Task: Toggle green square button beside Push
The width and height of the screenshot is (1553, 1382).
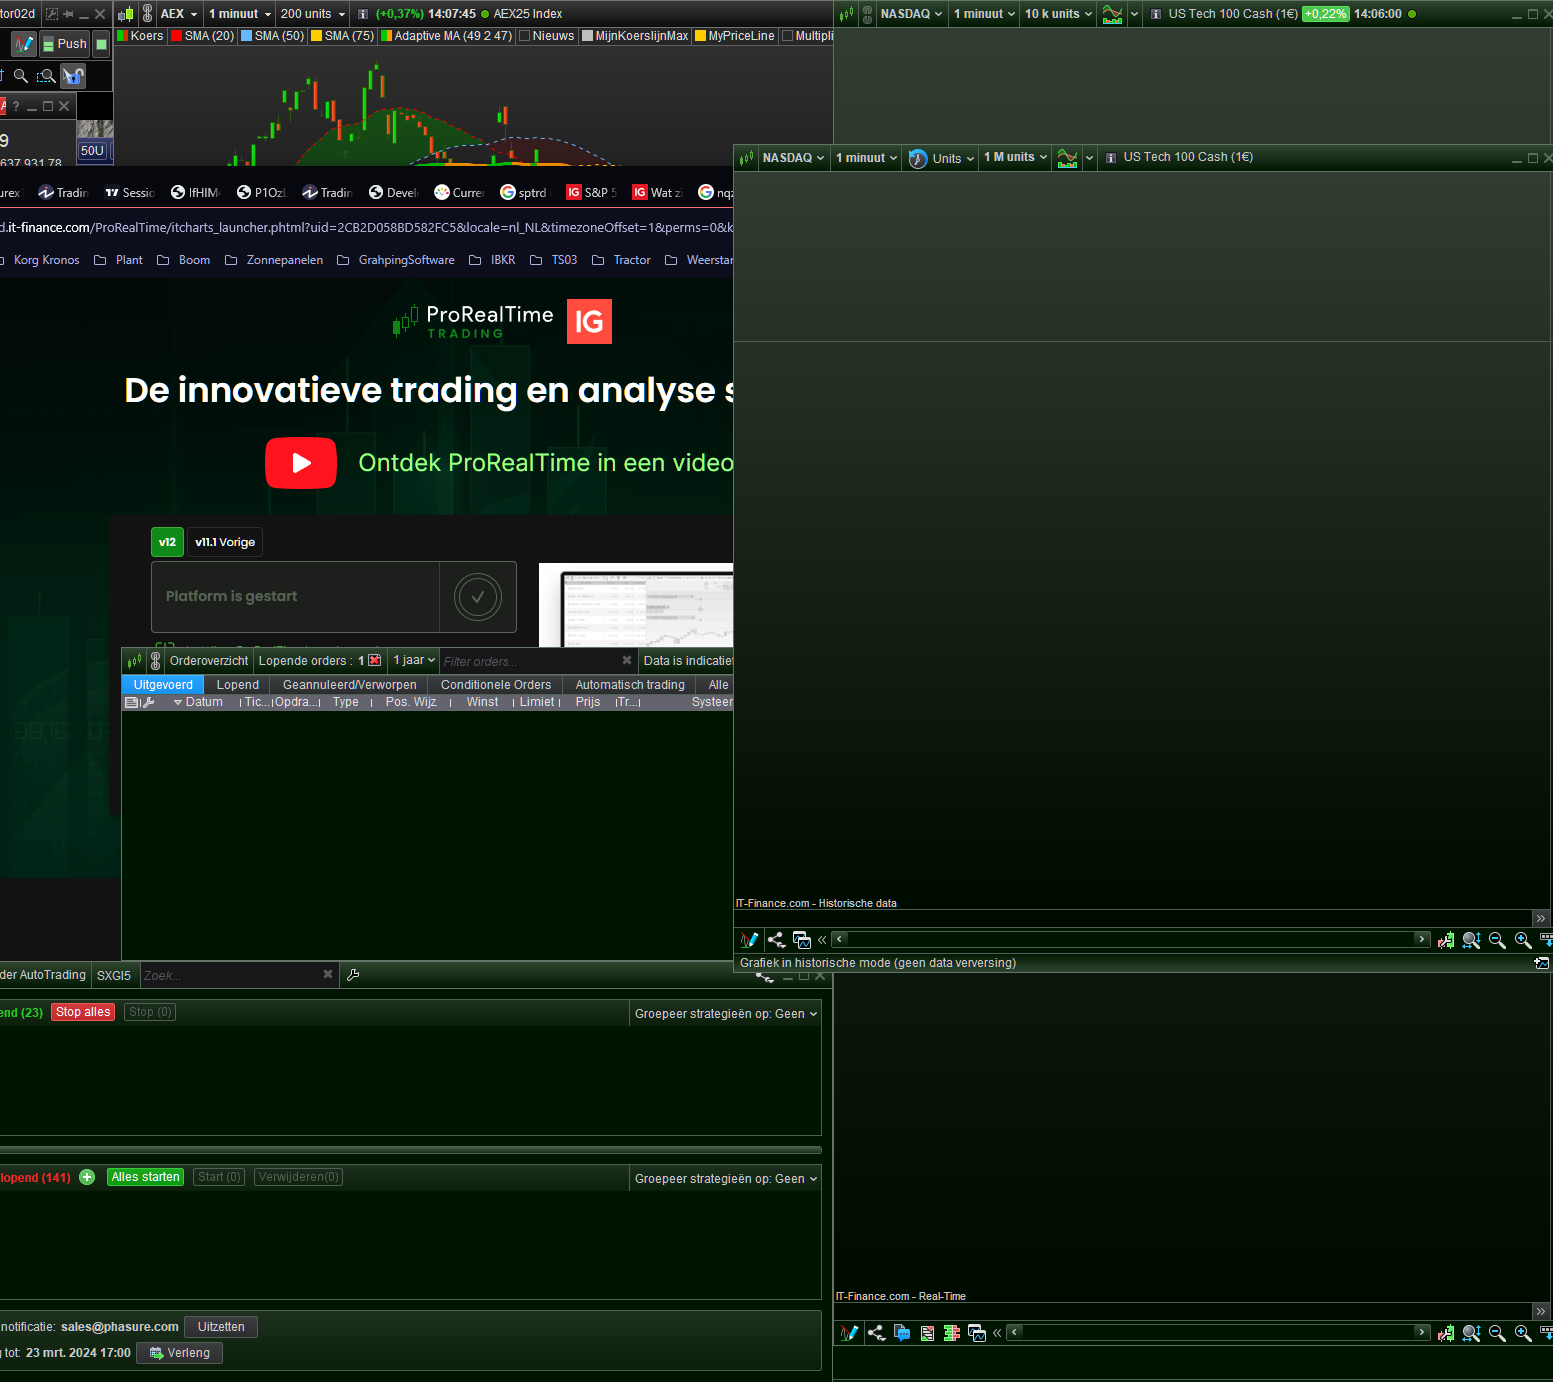Action: click(101, 44)
